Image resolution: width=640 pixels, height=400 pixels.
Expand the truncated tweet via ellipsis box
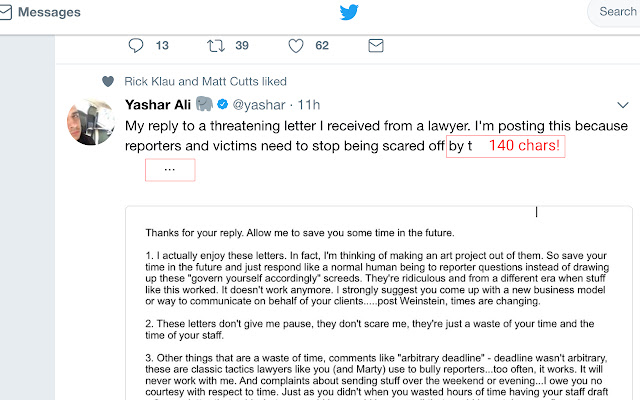point(170,170)
